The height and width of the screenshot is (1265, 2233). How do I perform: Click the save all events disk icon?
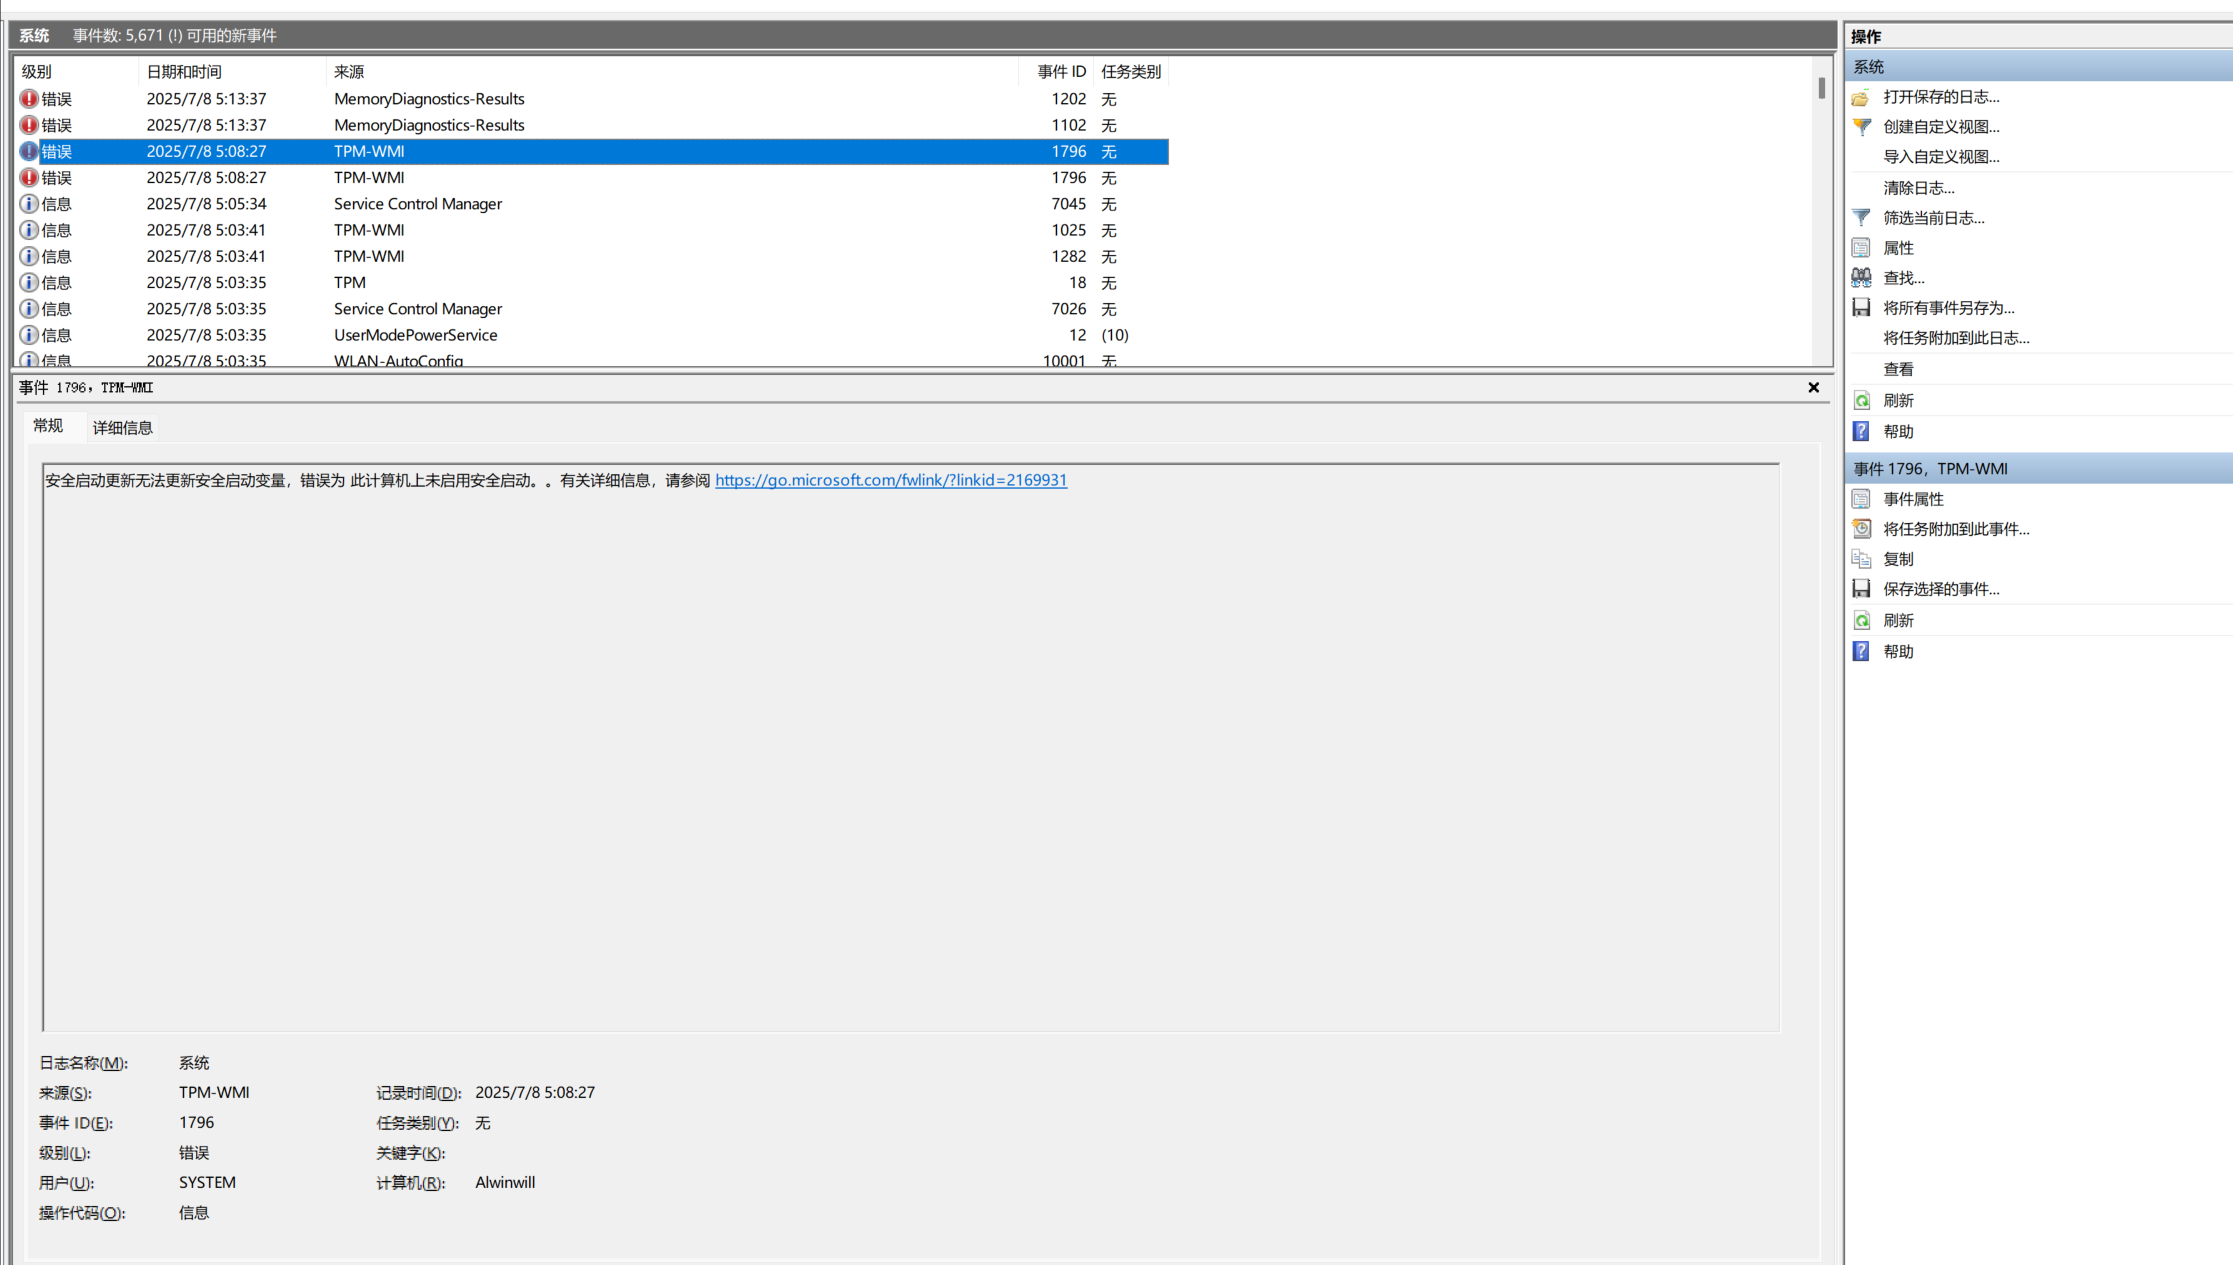1861,308
